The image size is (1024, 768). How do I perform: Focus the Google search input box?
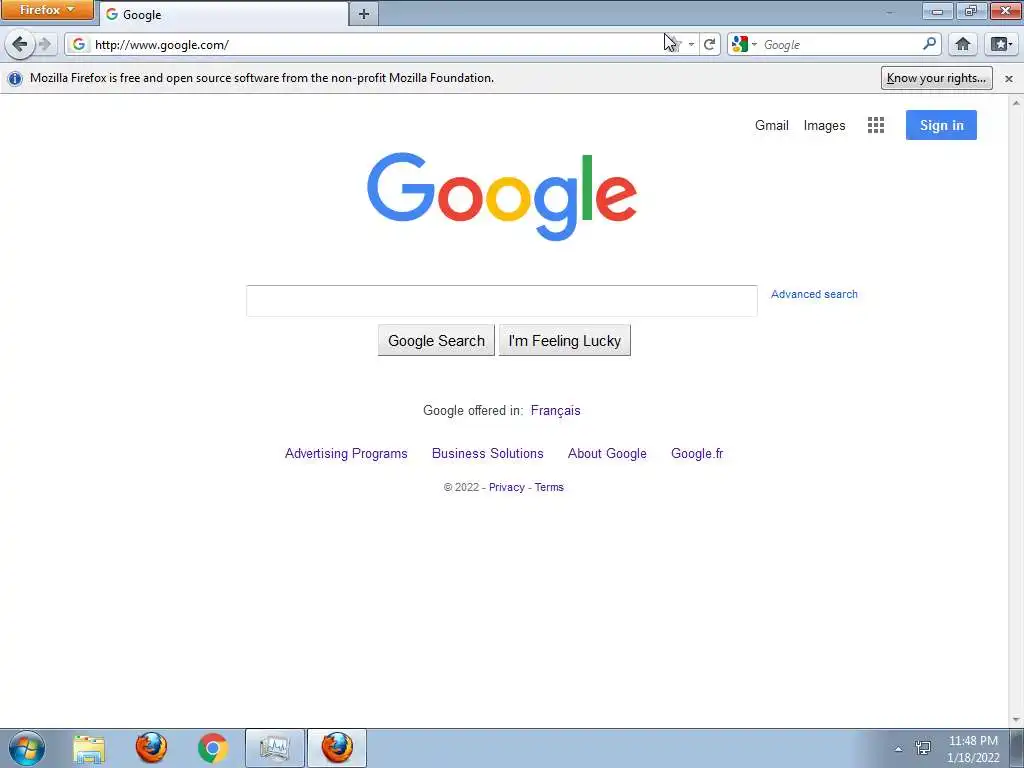pos(502,301)
